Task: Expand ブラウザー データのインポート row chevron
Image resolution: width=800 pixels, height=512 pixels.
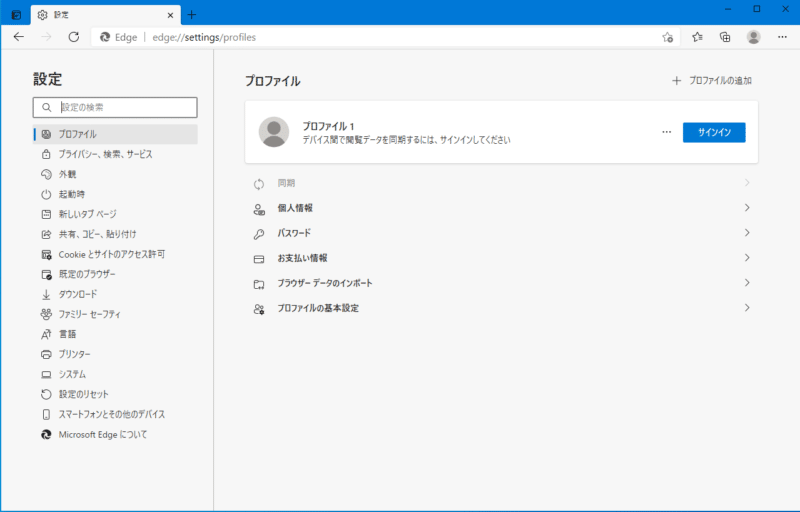Action: coord(747,283)
